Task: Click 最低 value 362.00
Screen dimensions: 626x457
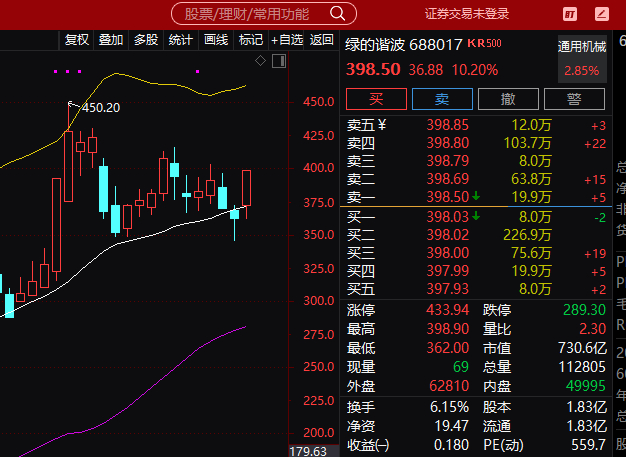Action: (x=448, y=348)
